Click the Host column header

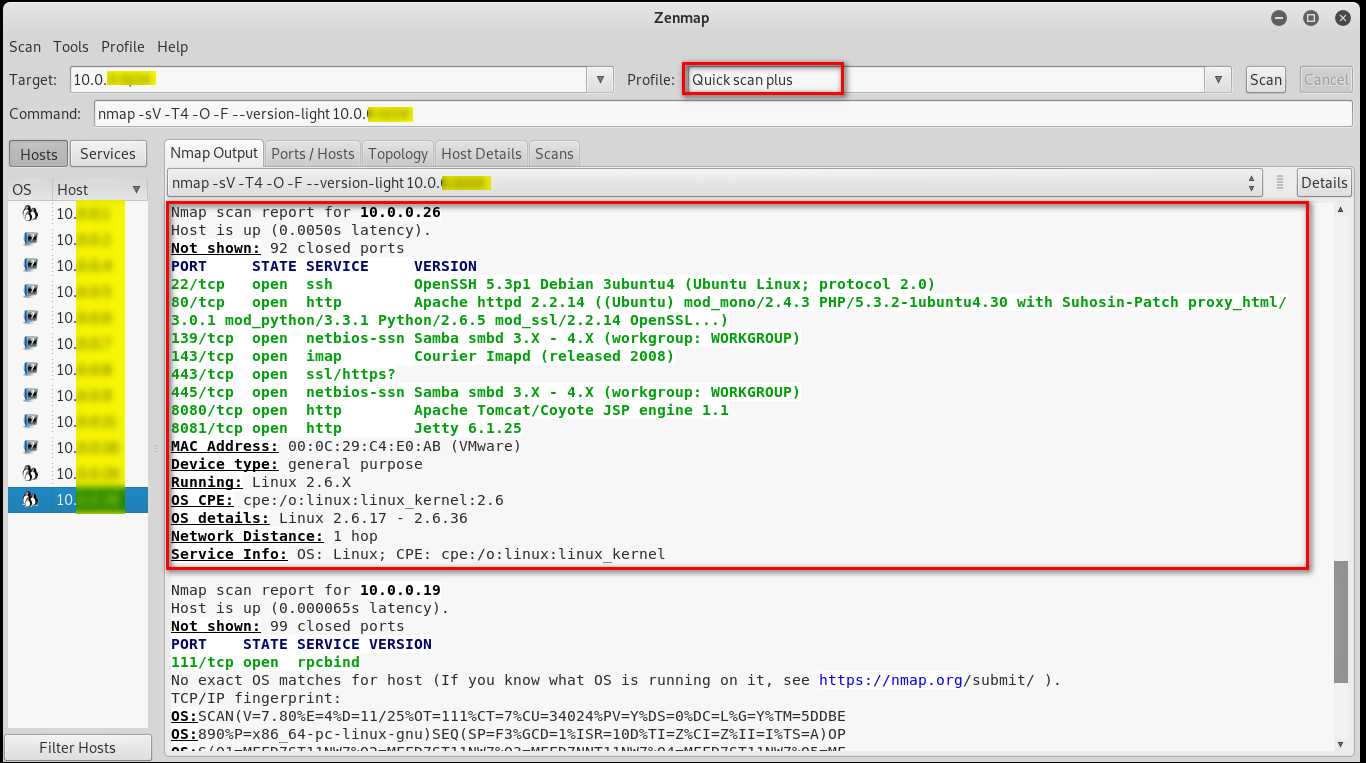click(99, 189)
